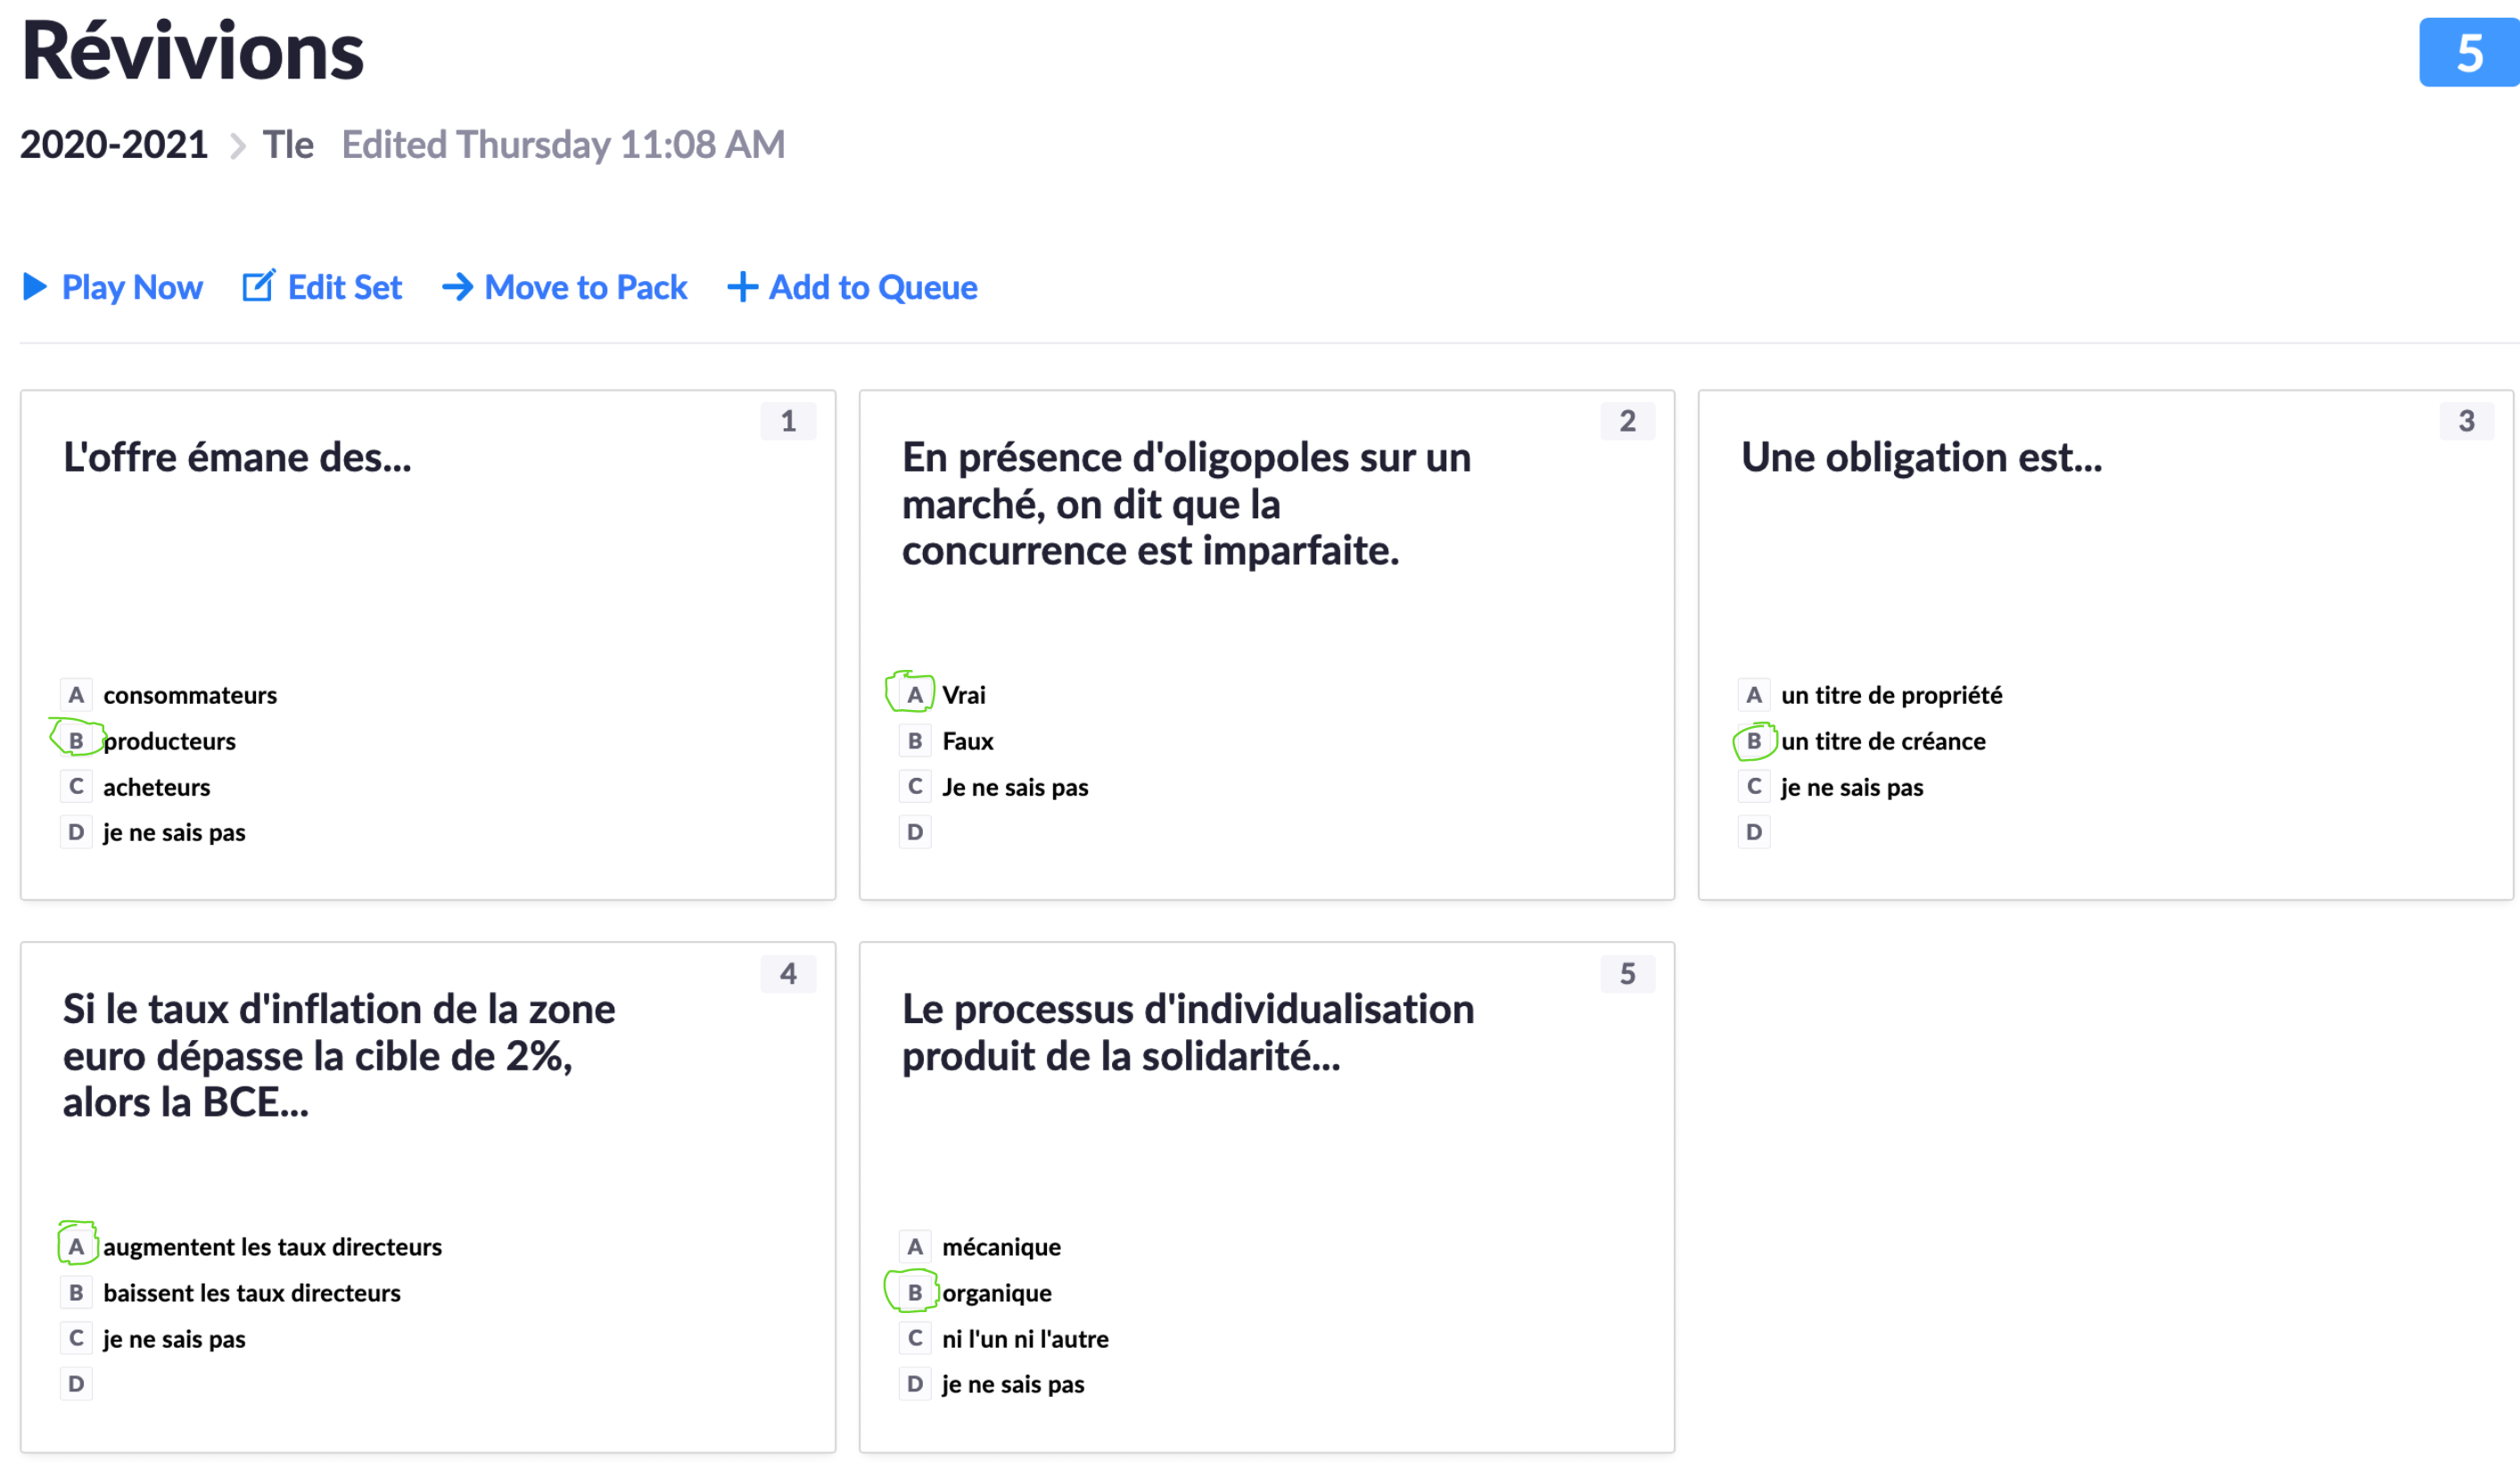Image resolution: width=2520 pixels, height=1470 pixels.
Task: Click empty D badge in oligopoles card
Action: [x=915, y=832]
